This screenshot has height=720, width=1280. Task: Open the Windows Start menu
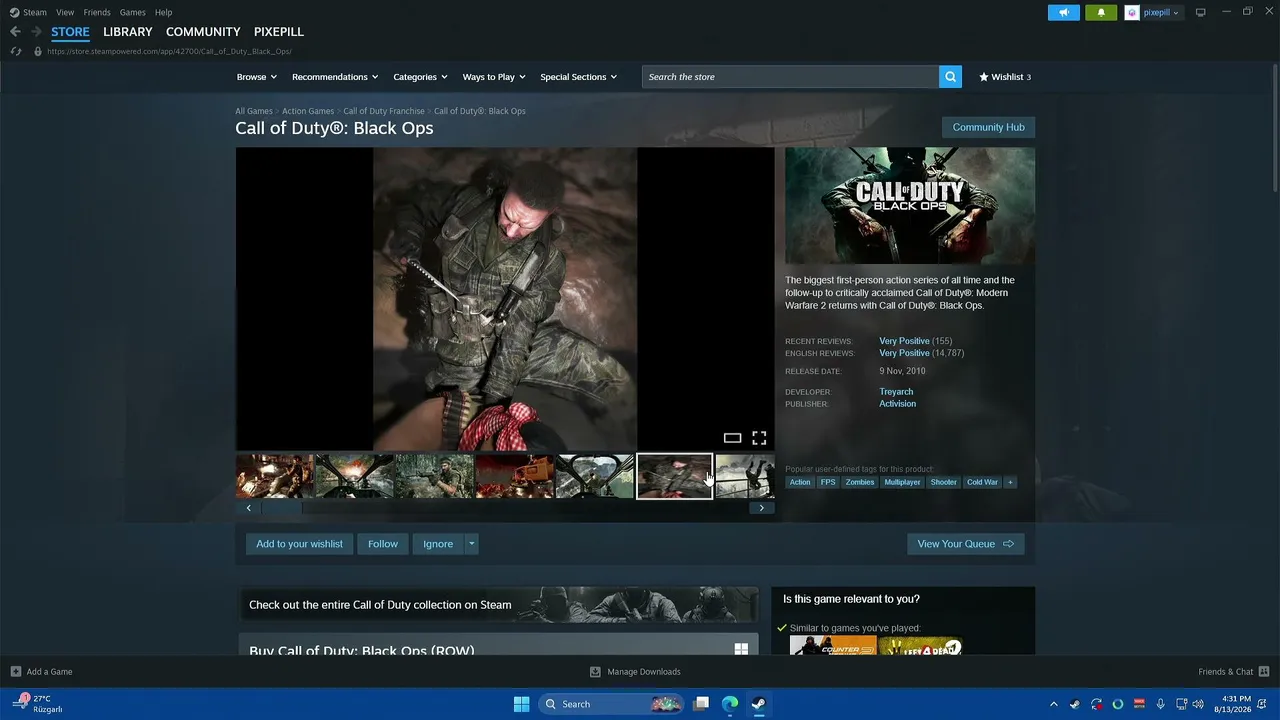[521, 704]
